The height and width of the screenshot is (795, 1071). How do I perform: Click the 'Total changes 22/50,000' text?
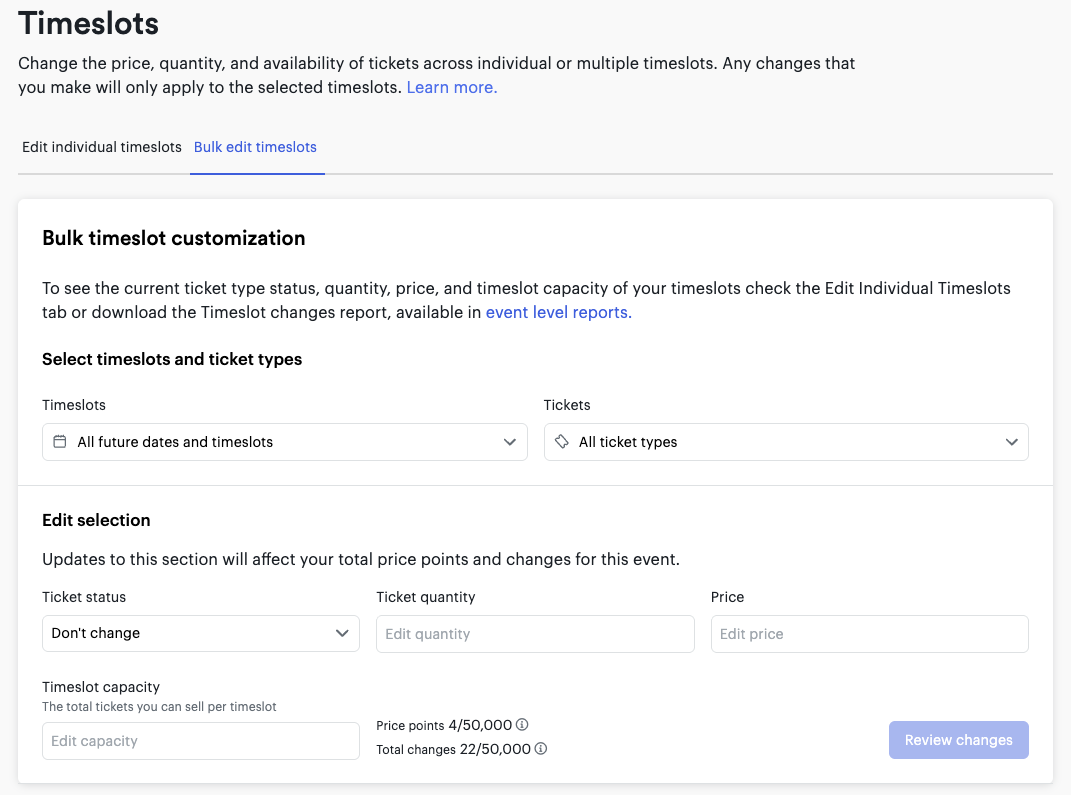pyautogui.click(x=454, y=749)
